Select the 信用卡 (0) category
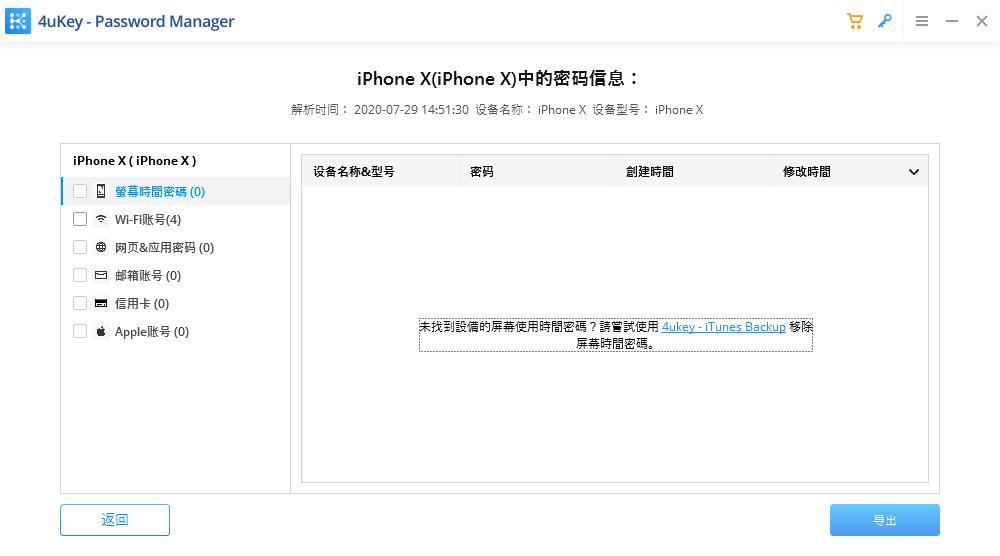Viewport: 1000px width, 556px height. click(175, 304)
